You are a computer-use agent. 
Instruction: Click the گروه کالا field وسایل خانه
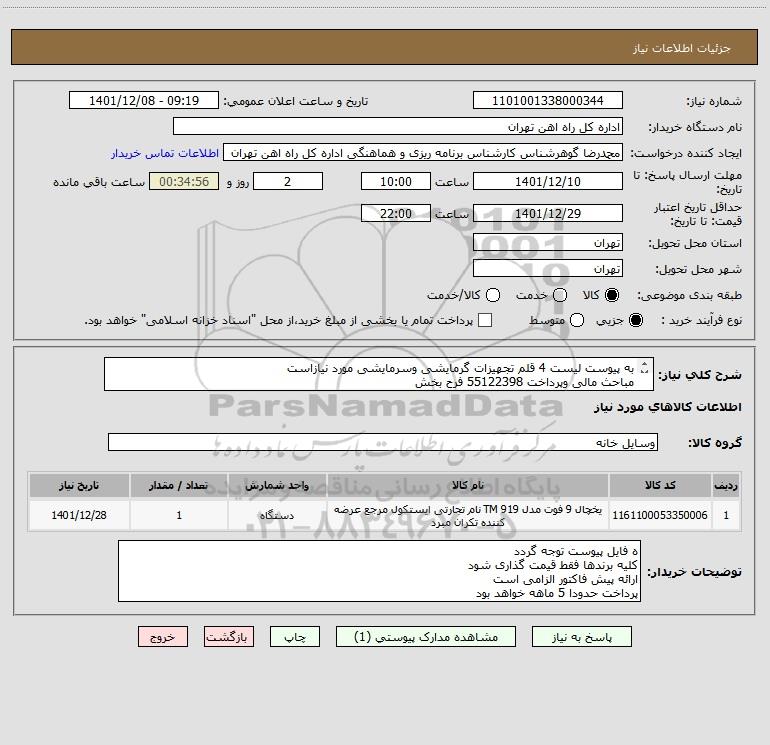point(383,442)
